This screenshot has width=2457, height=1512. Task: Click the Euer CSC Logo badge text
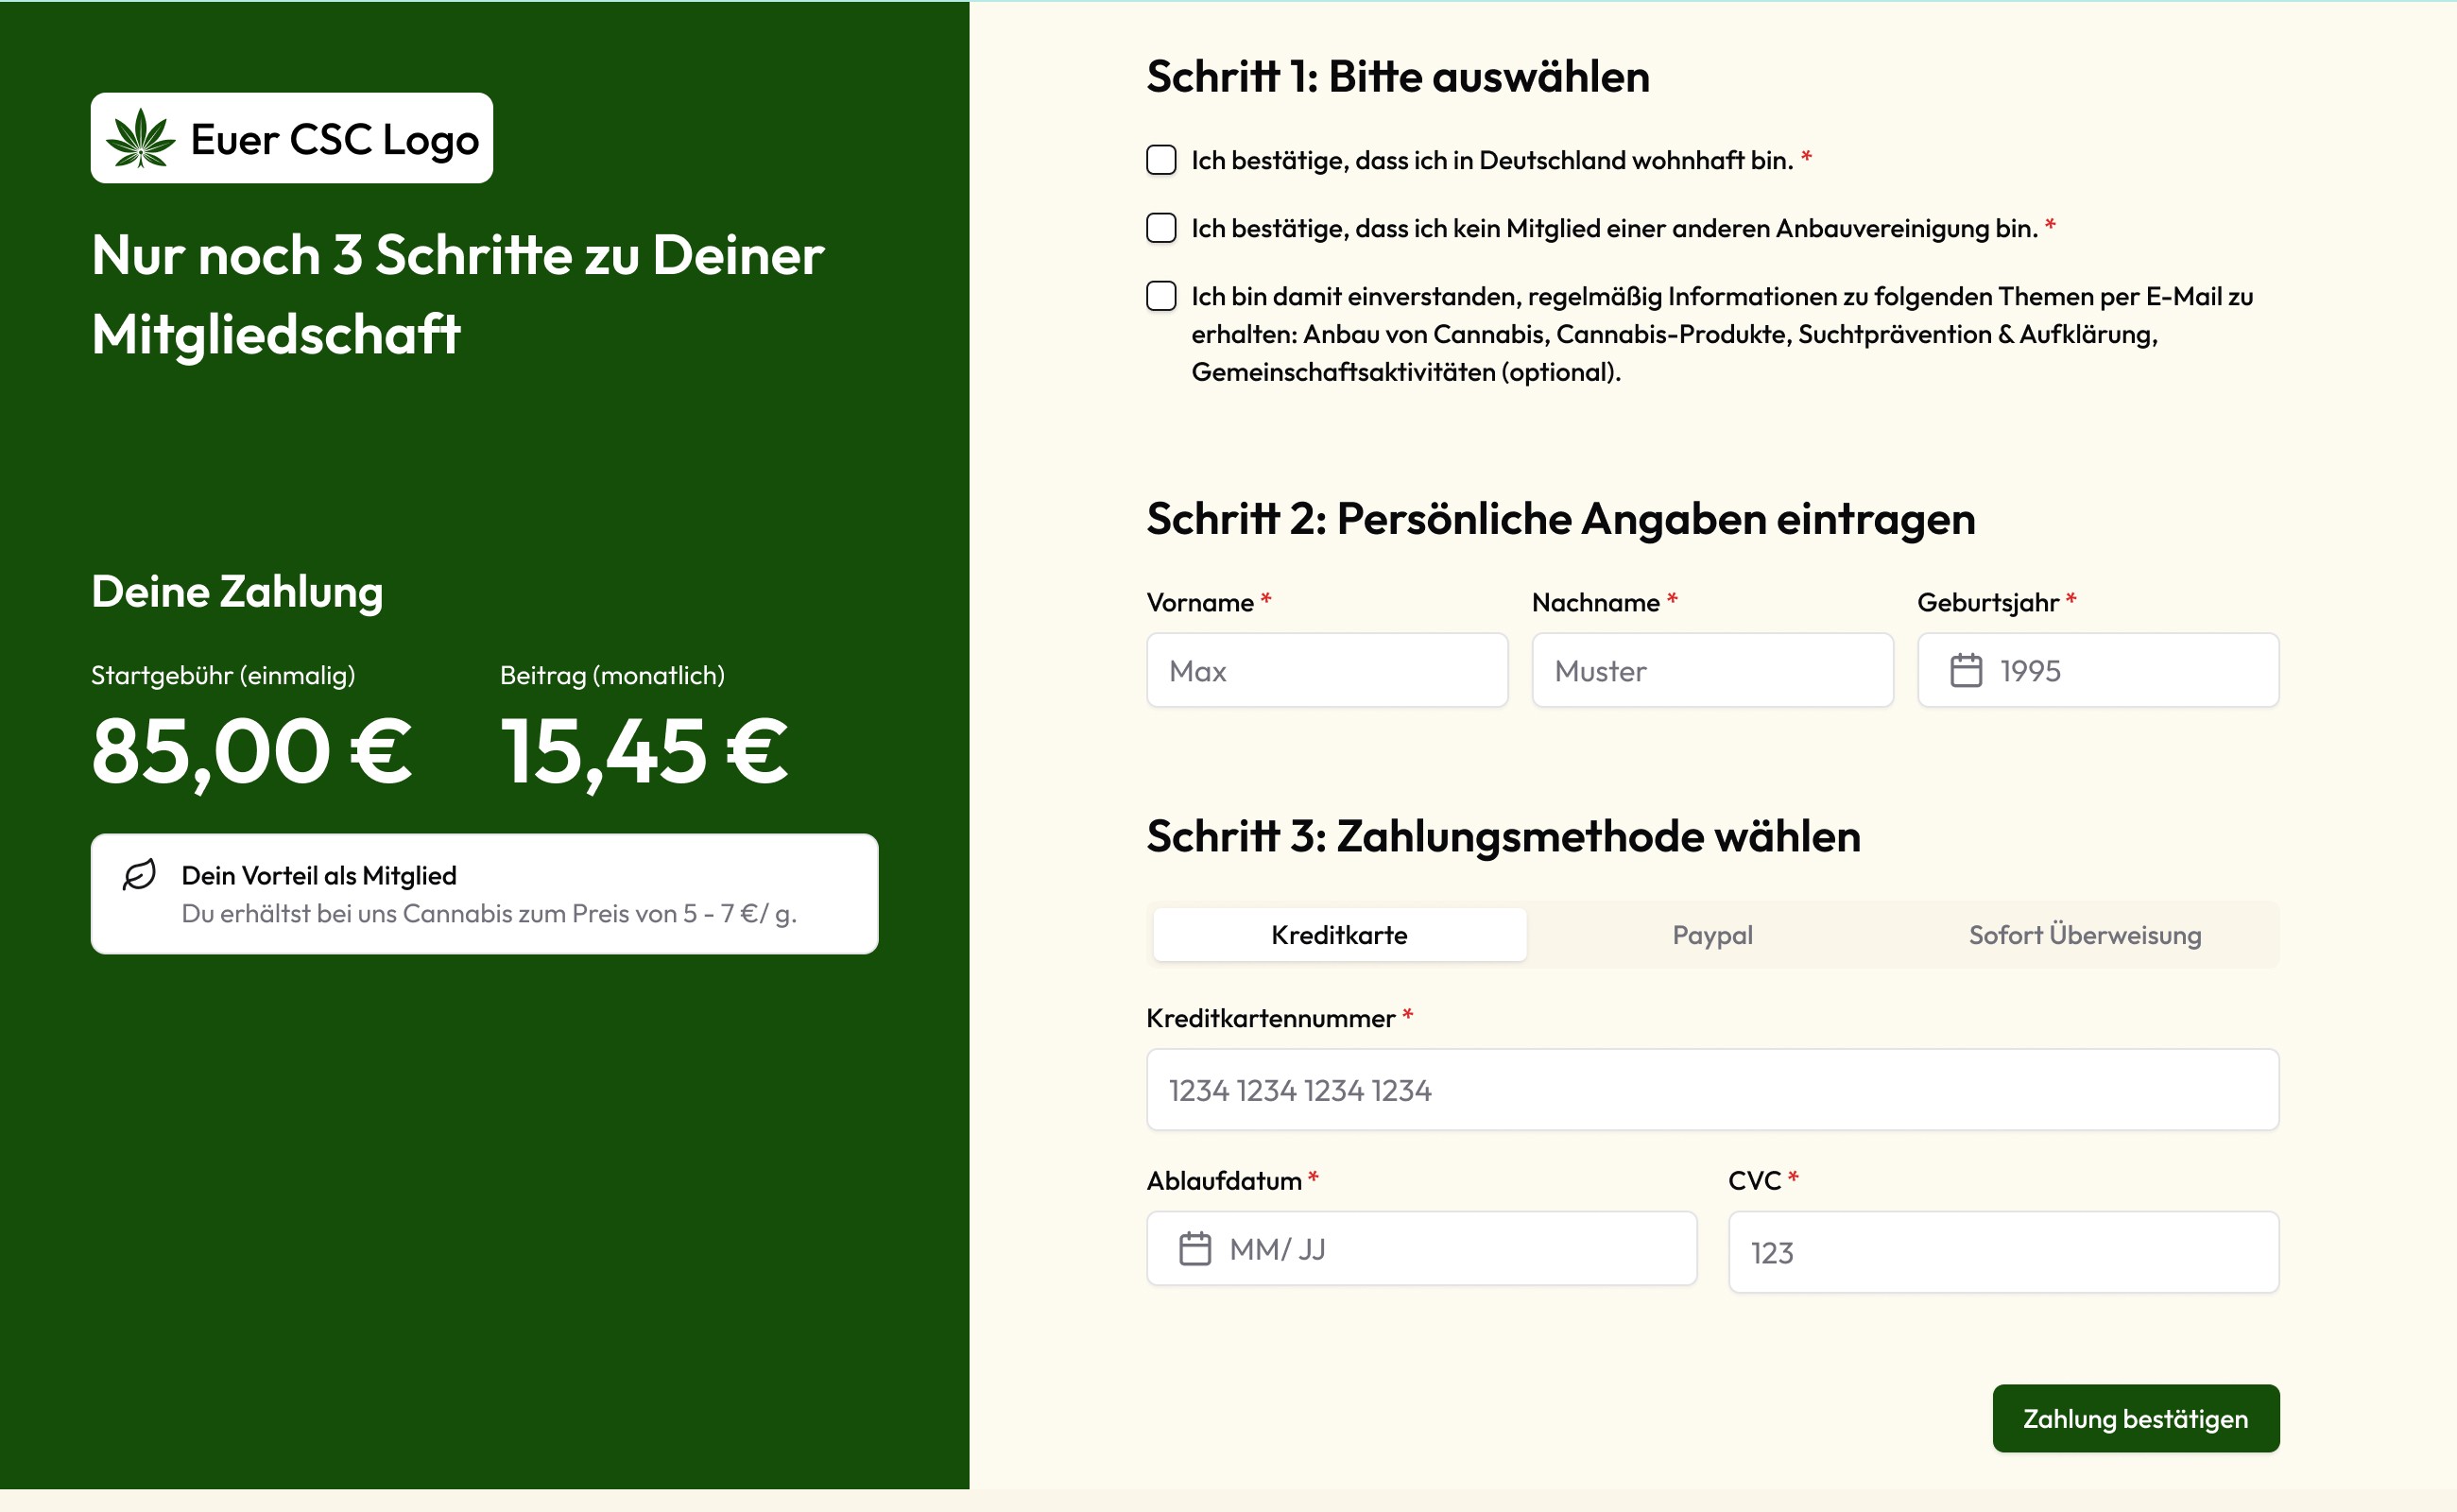pyautogui.click(x=335, y=139)
